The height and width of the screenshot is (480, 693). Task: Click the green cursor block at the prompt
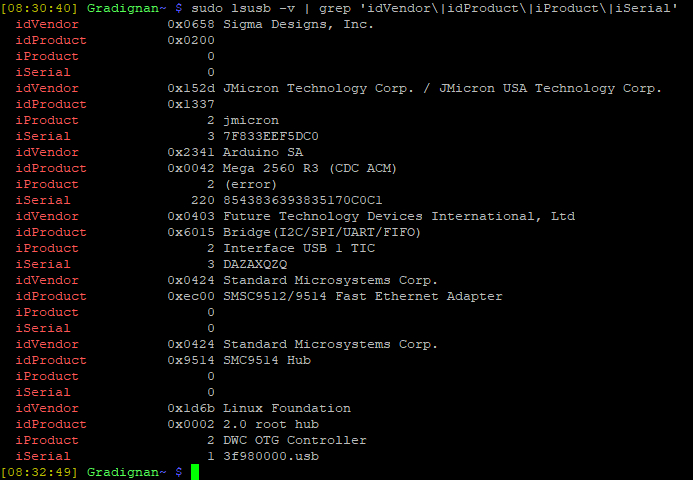pyautogui.click(x=195, y=472)
